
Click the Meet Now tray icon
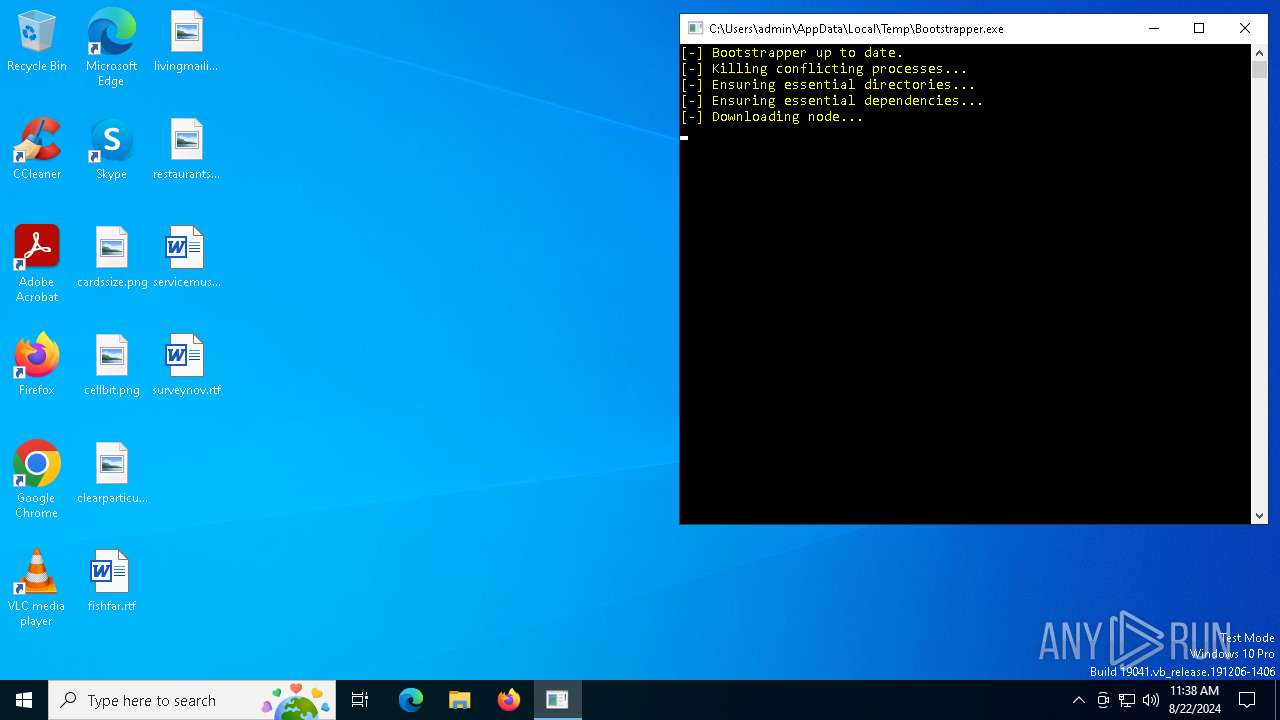click(1103, 700)
